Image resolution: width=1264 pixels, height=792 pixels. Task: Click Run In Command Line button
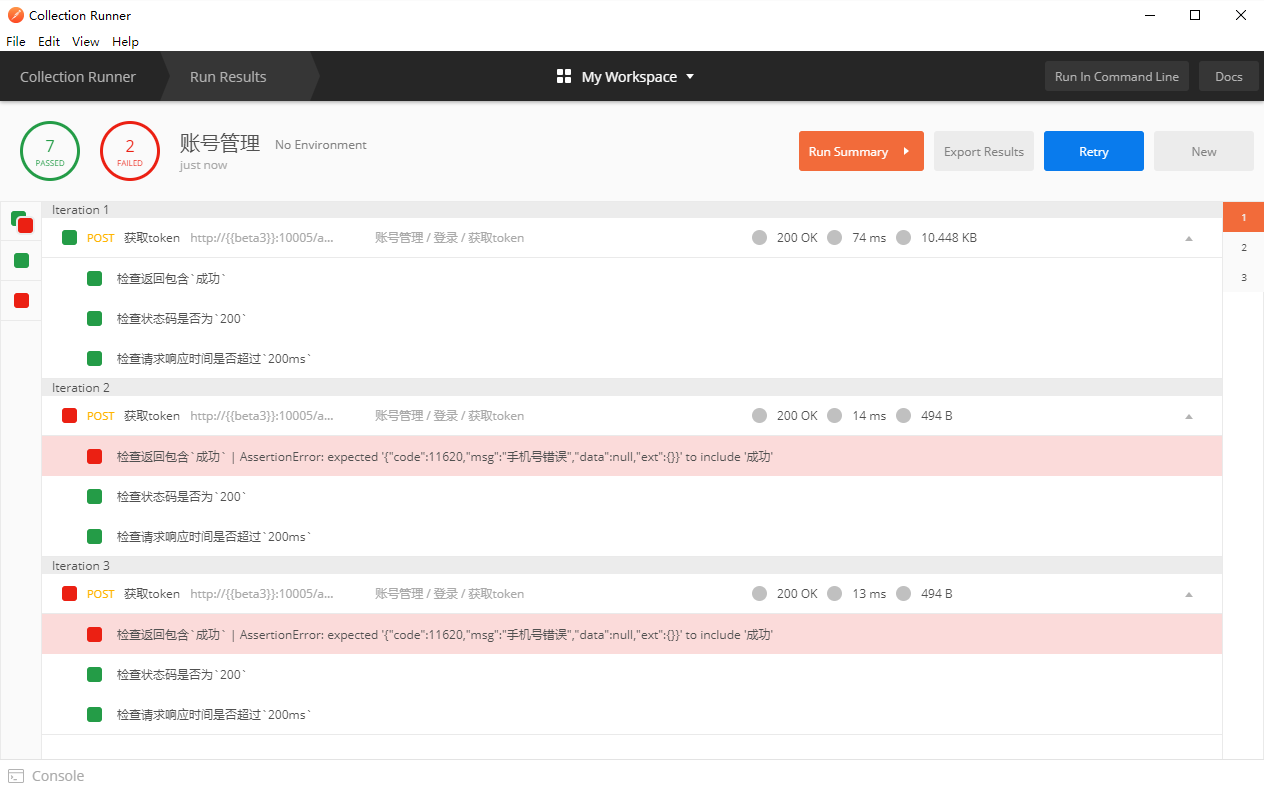point(1117,77)
